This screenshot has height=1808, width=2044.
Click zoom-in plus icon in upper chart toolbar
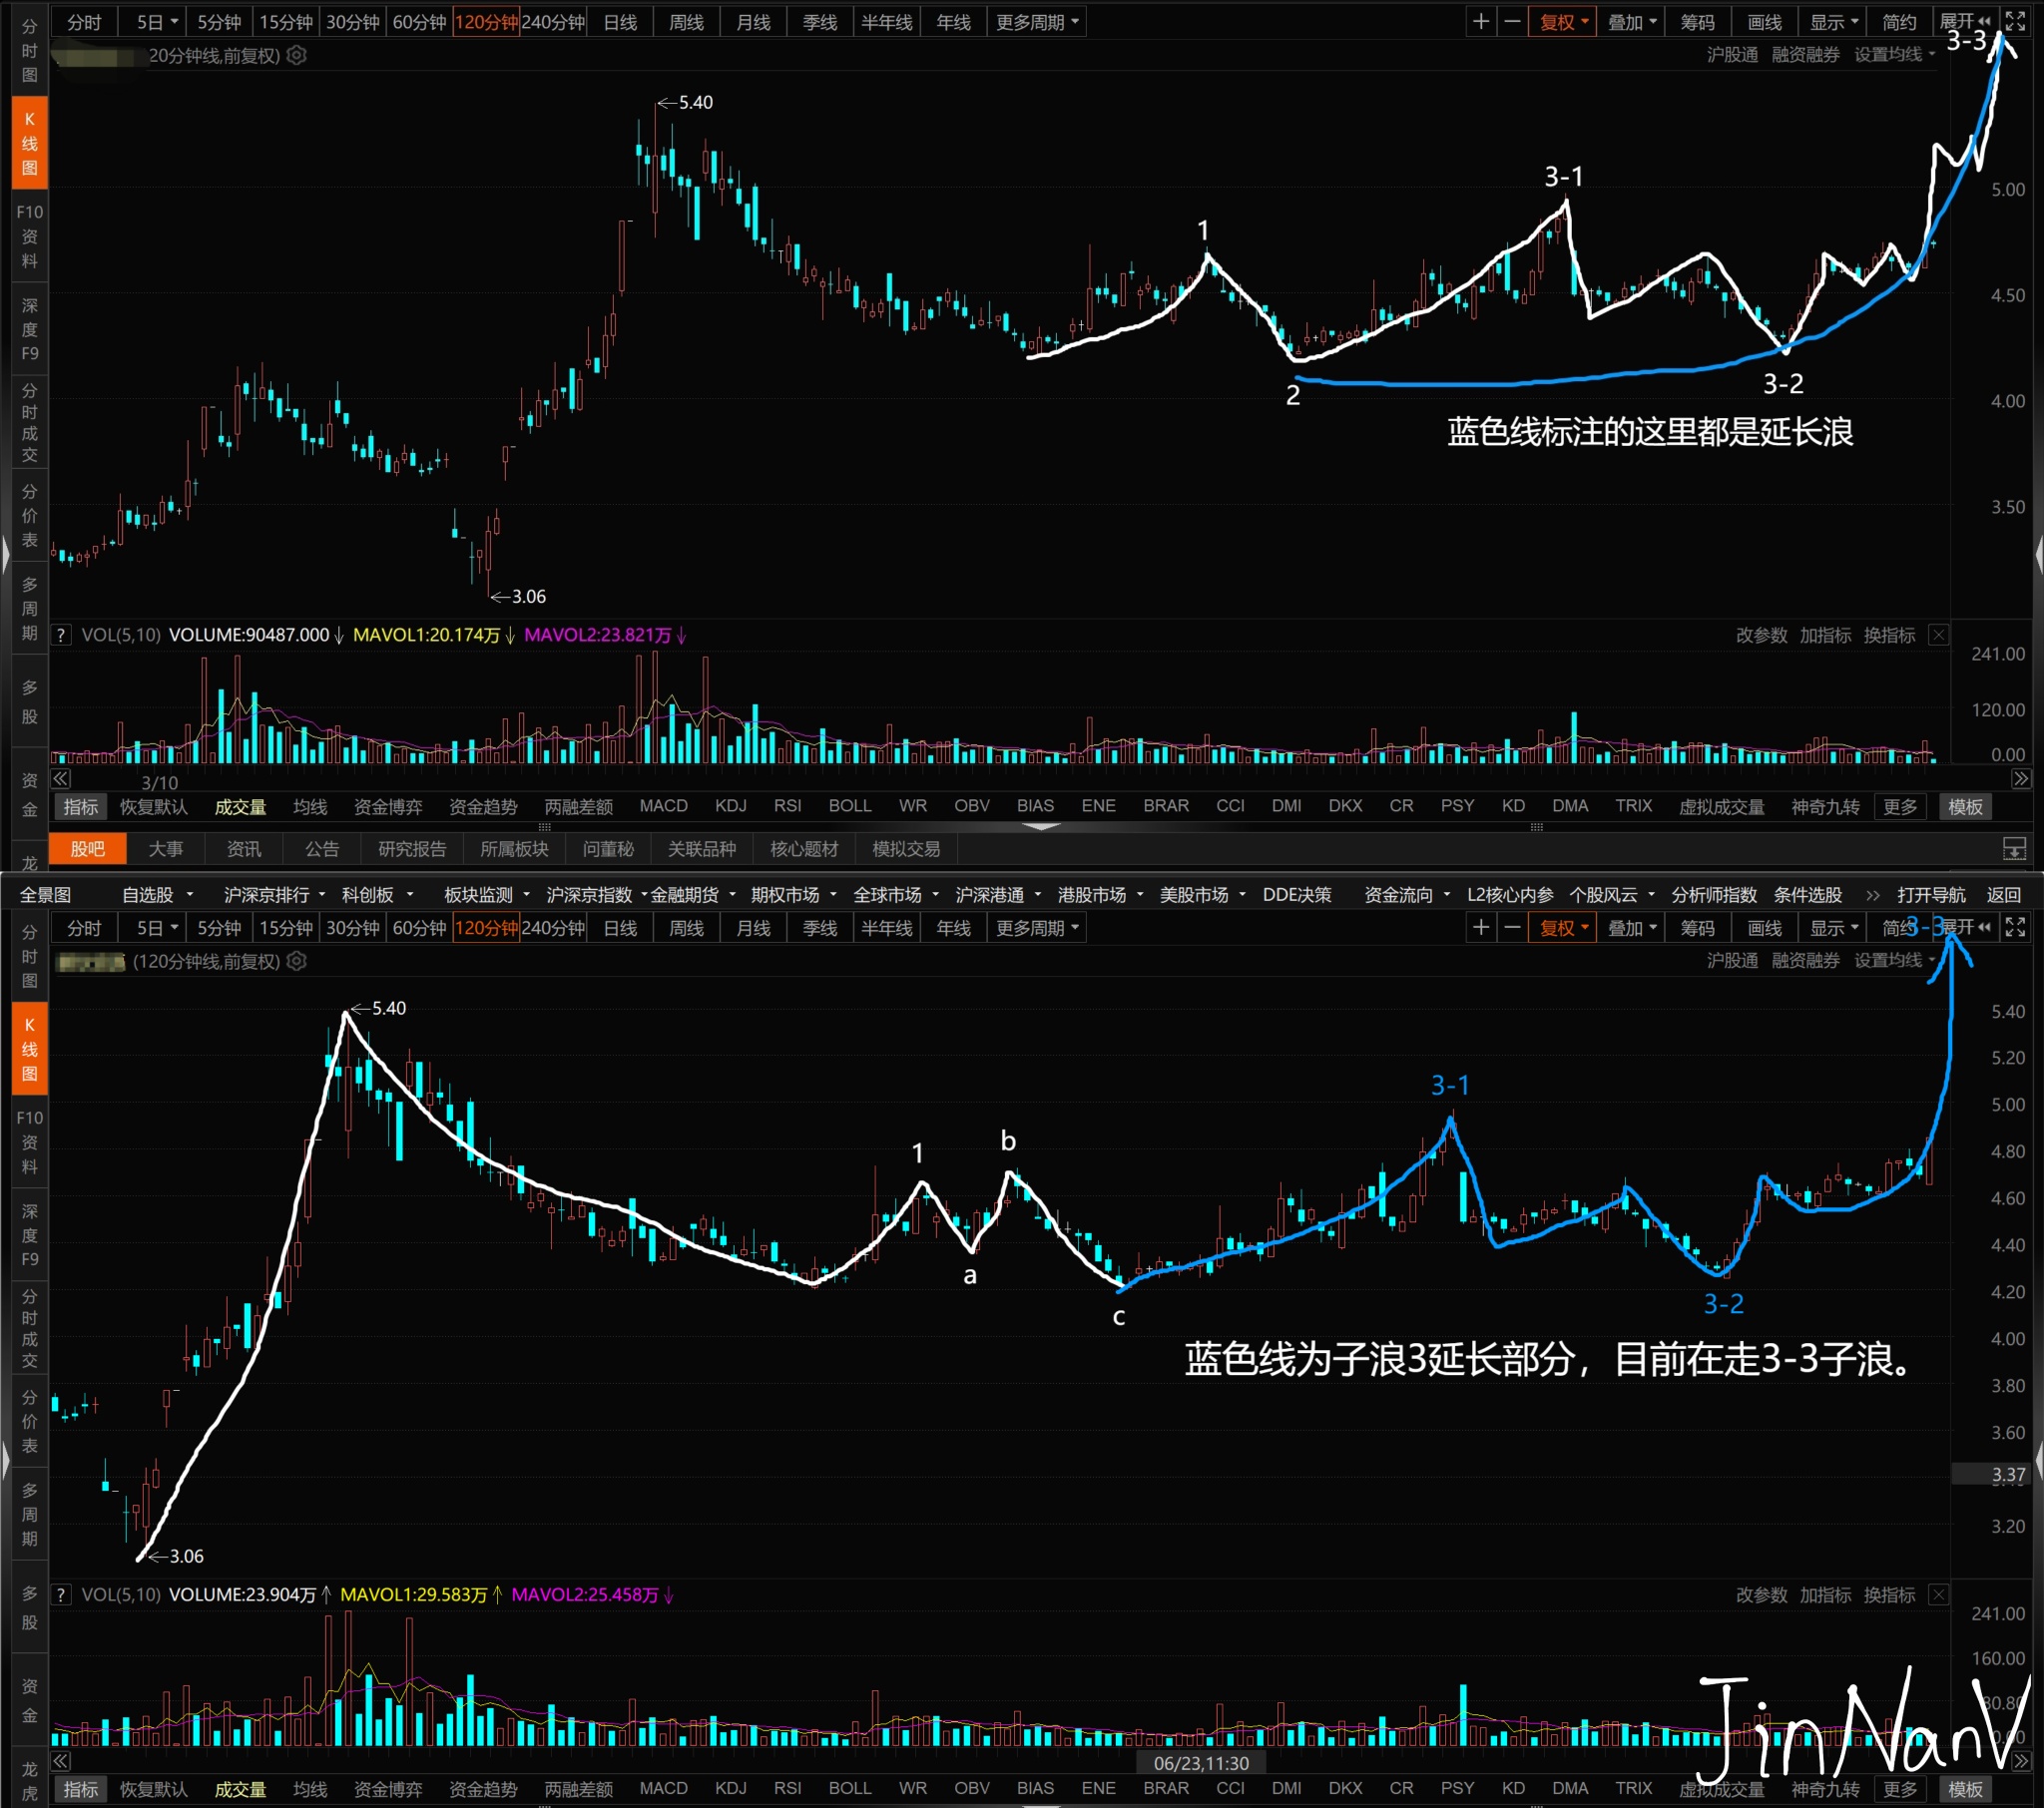pos(1480,22)
